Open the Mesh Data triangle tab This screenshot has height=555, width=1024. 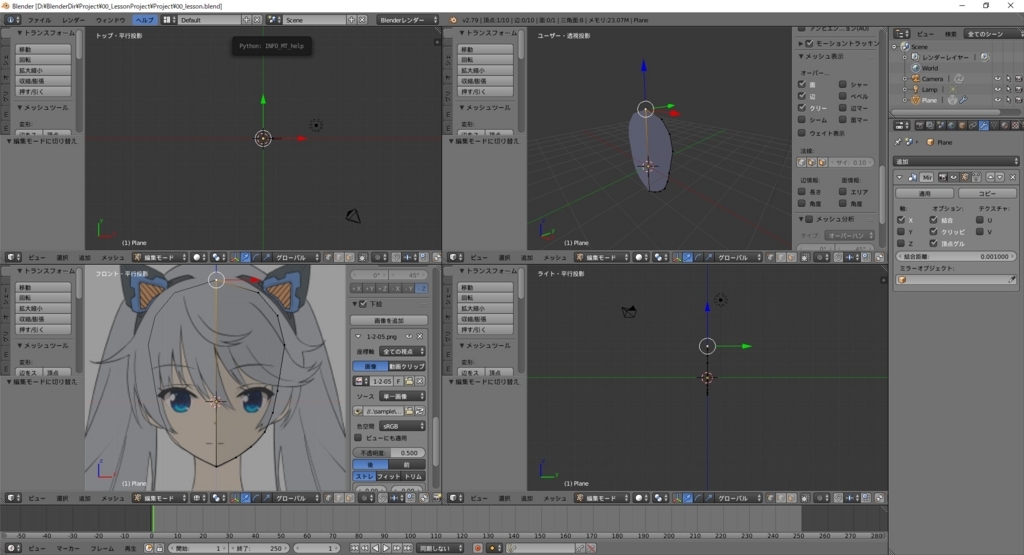pos(994,125)
